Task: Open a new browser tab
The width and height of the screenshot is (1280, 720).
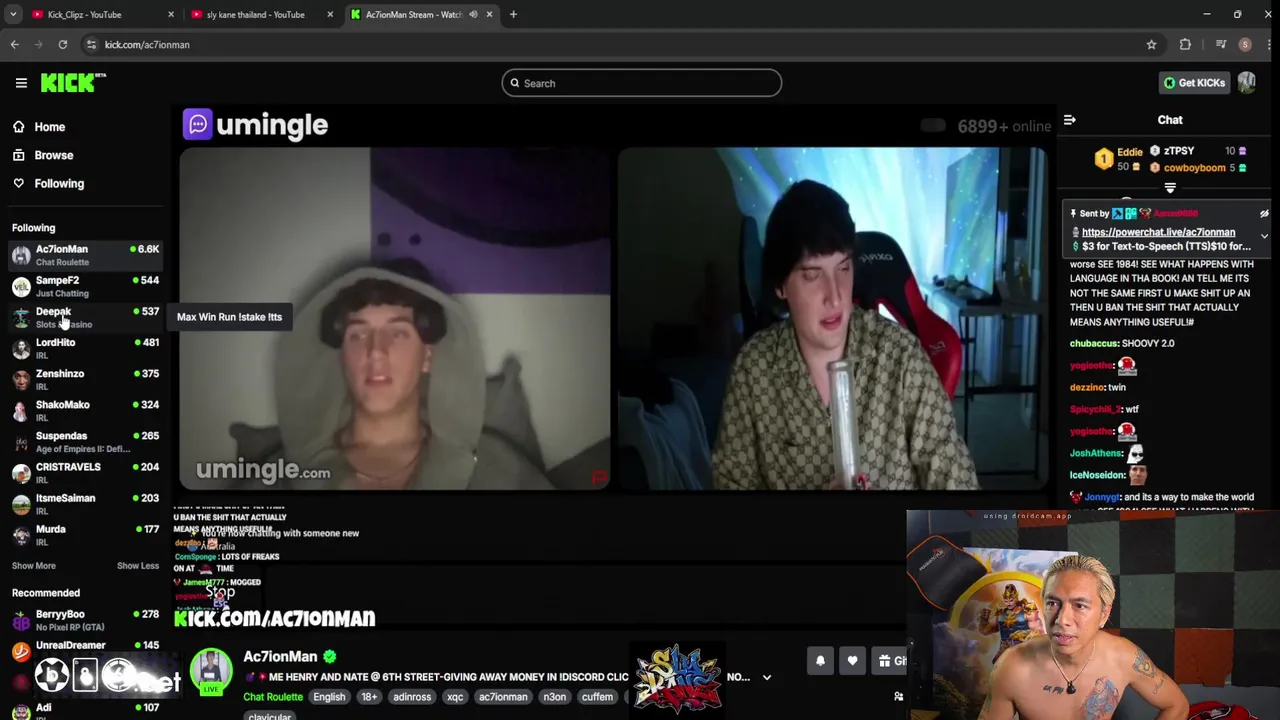Action: [513, 14]
